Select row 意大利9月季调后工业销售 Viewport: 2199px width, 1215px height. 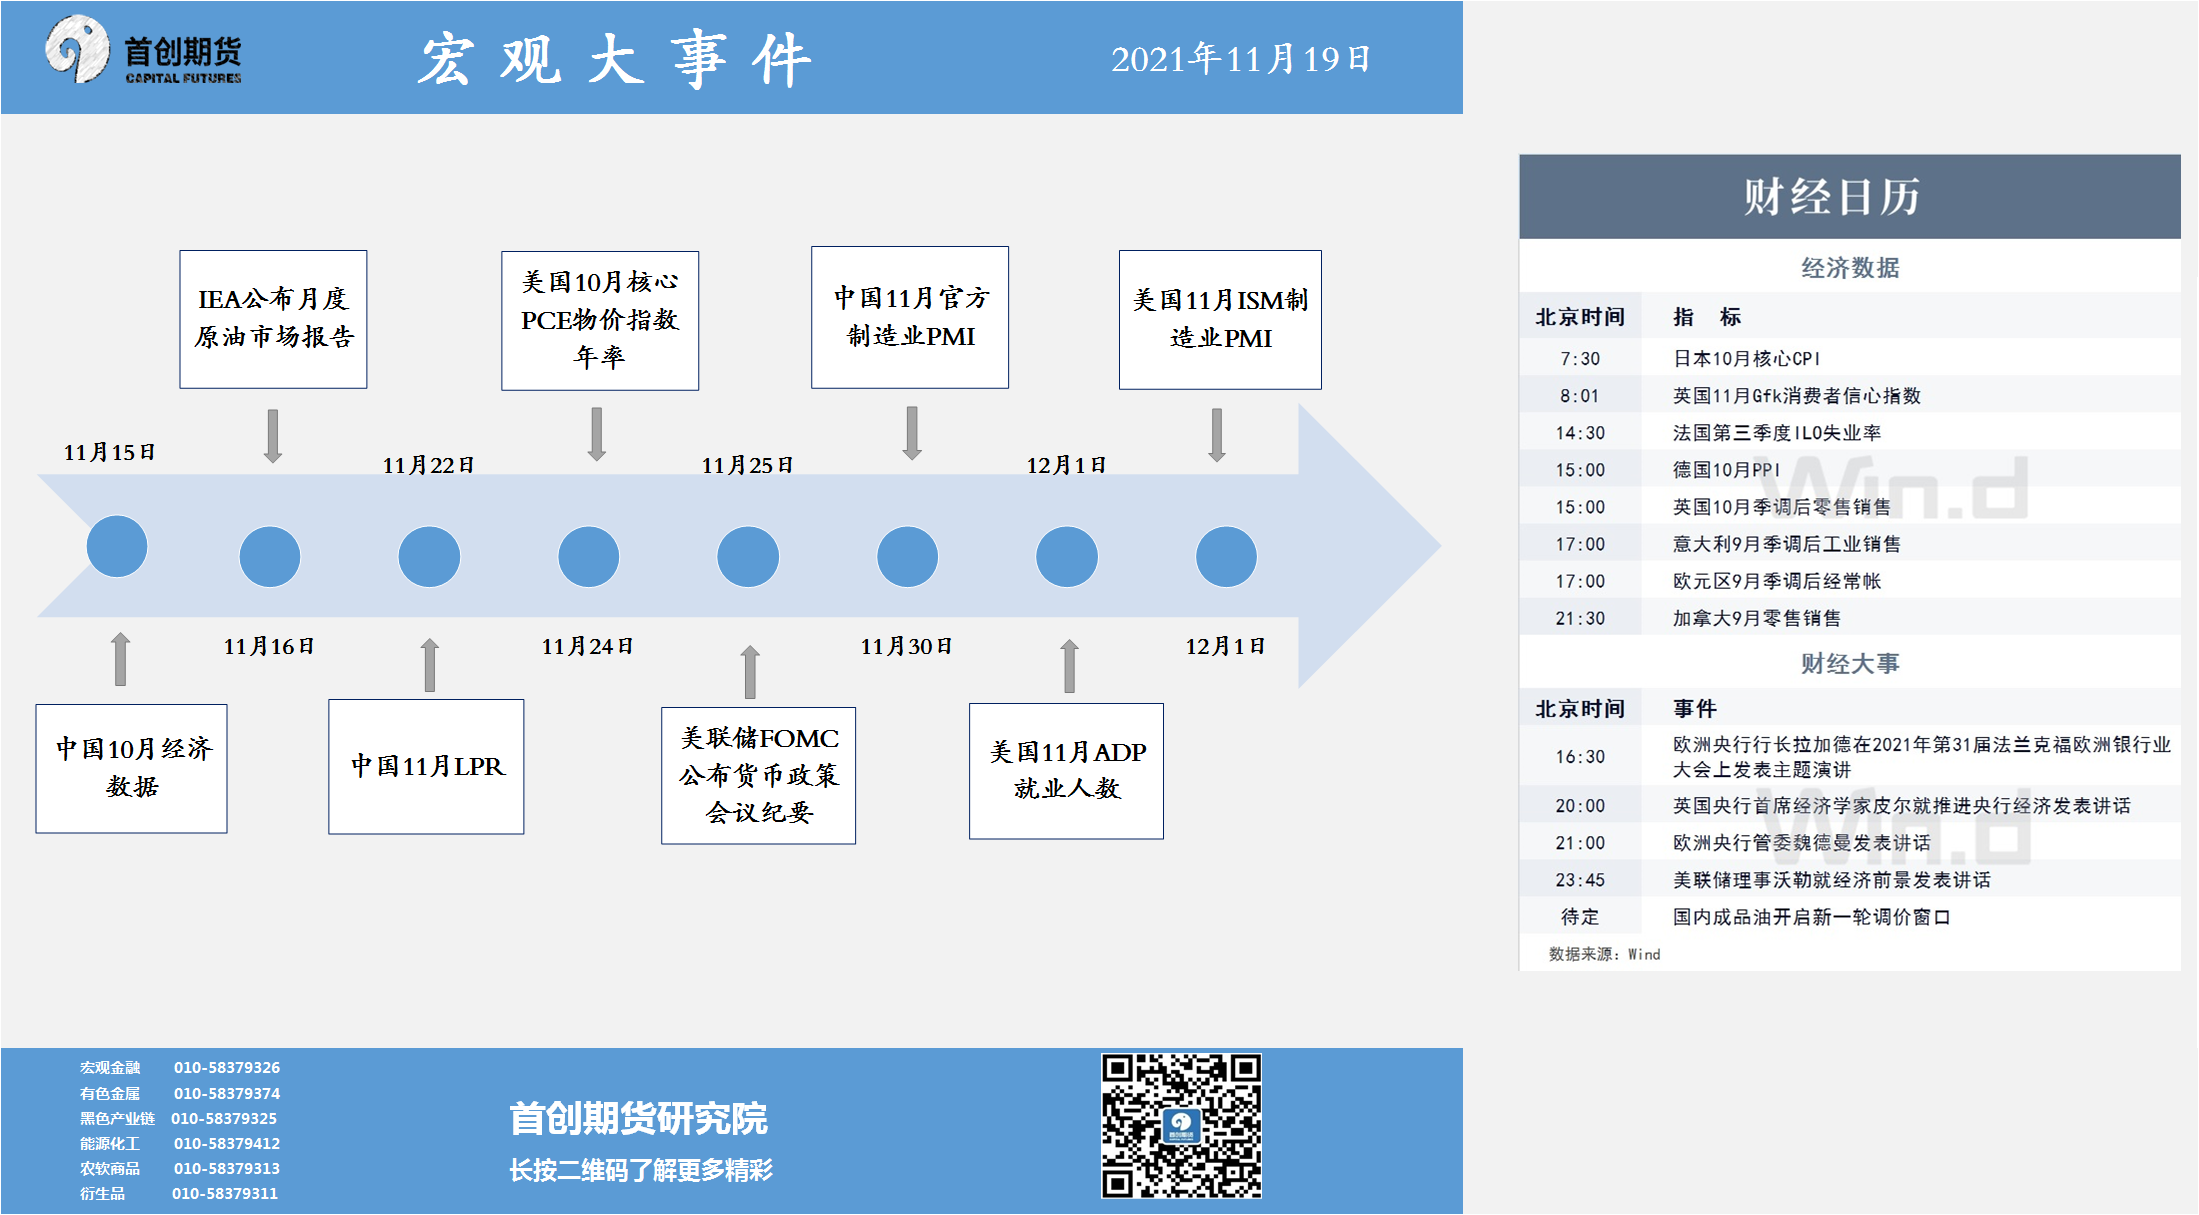(1850, 543)
